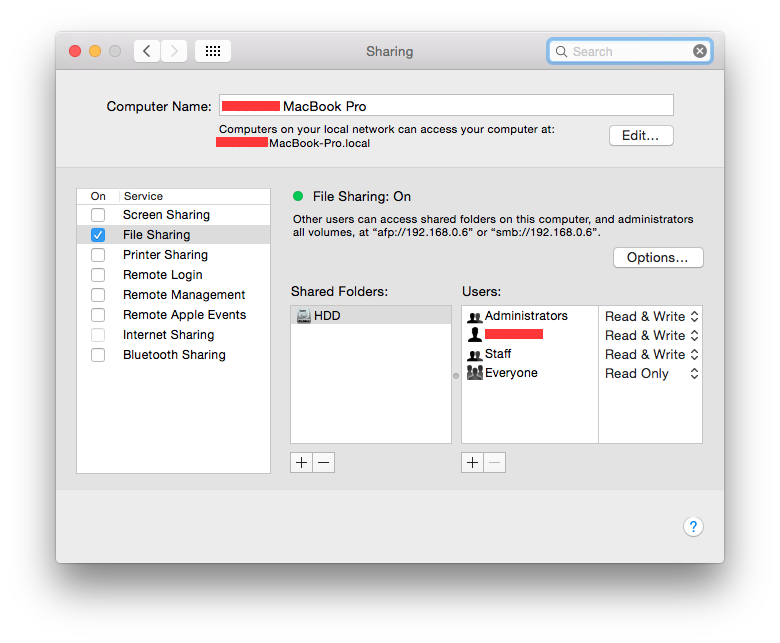Open permission dropdown for the redacted user

651,335
